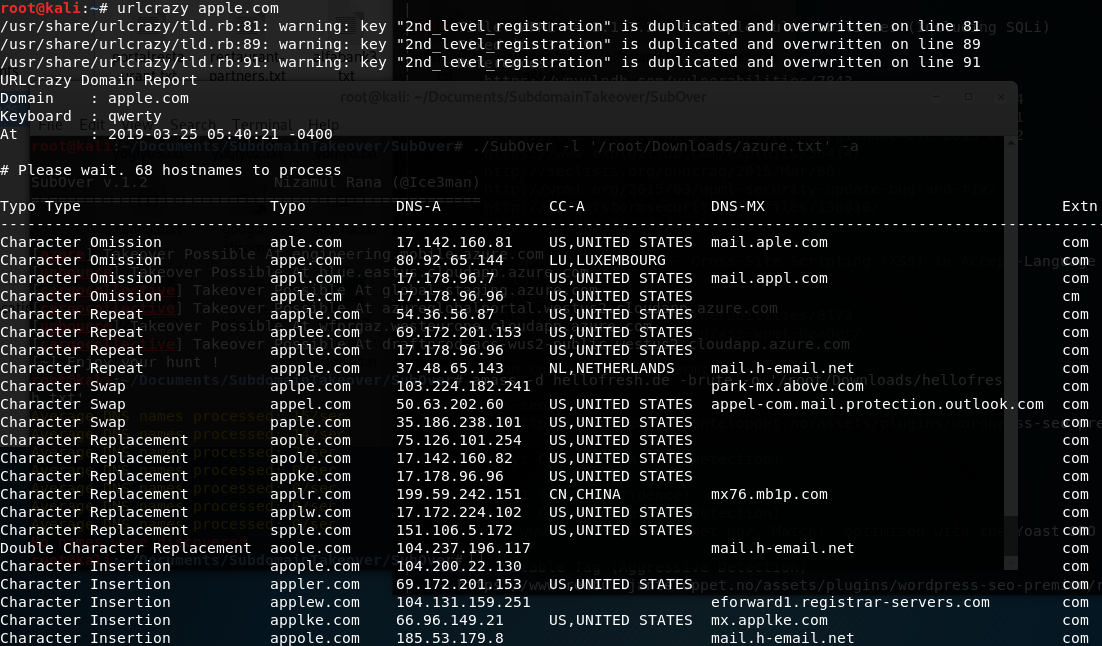The height and width of the screenshot is (646, 1102).
Task: Click the 'Double Character Replacement' typo type
Action: tap(126, 548)
